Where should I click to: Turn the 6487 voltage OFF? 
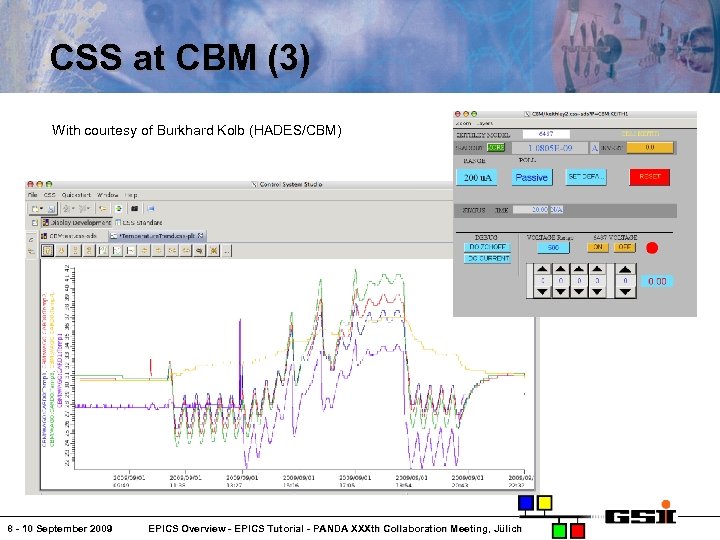(x=624, y=247)
